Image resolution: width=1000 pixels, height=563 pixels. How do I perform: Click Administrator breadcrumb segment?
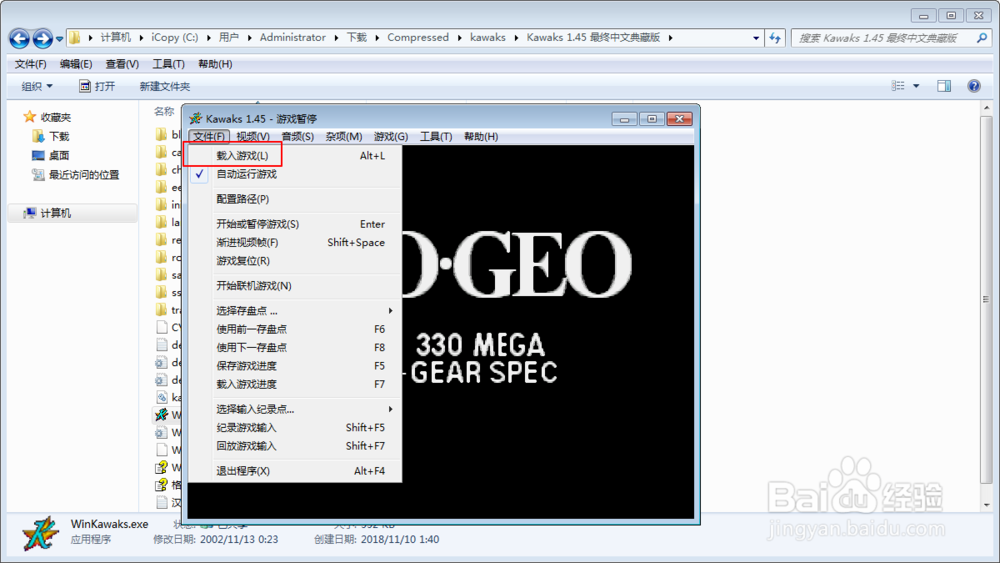pos(293,38)
